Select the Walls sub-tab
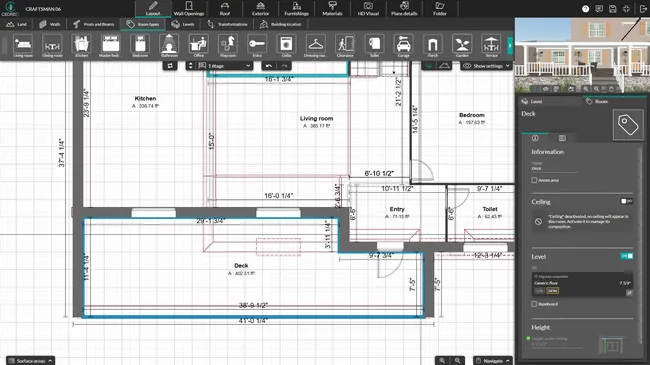Image resolution: width=650 pixels, height=365 pixels. coord(50,24)
